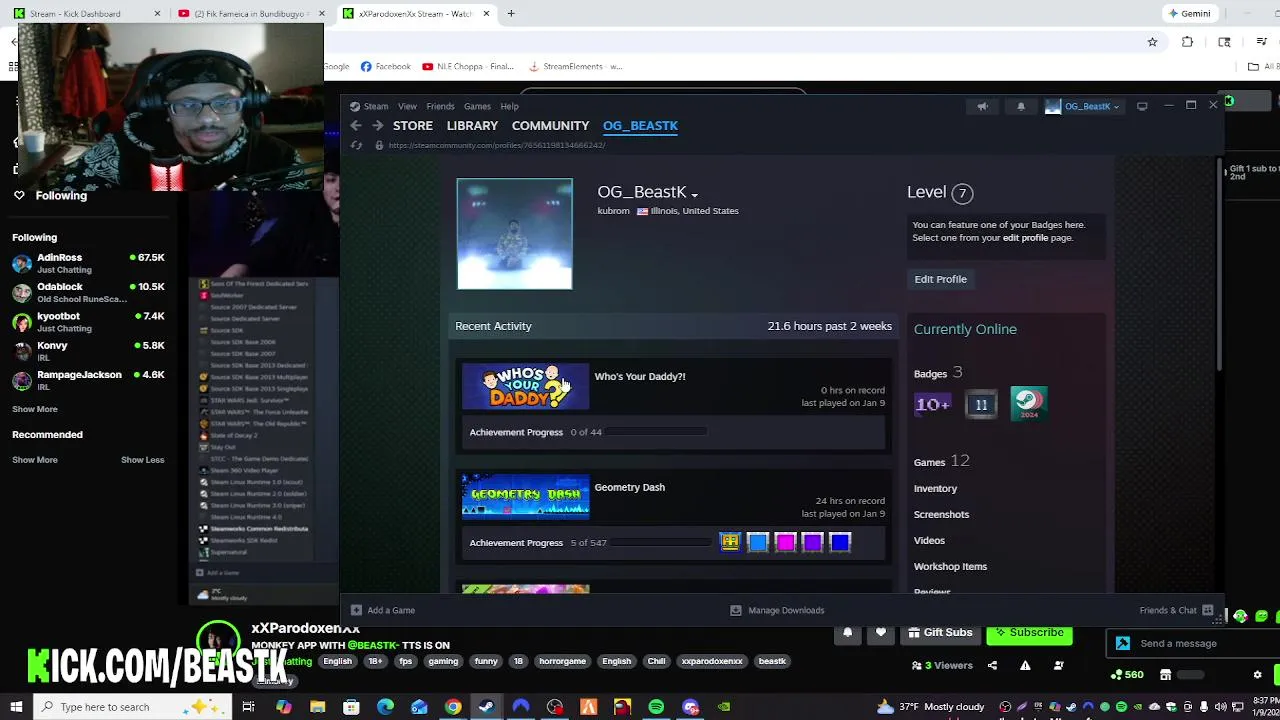Open the first yellow Geometry Dash achievement icon
Image resolution: width=1280 pixels, height=720 pixels.
[730, 542]
